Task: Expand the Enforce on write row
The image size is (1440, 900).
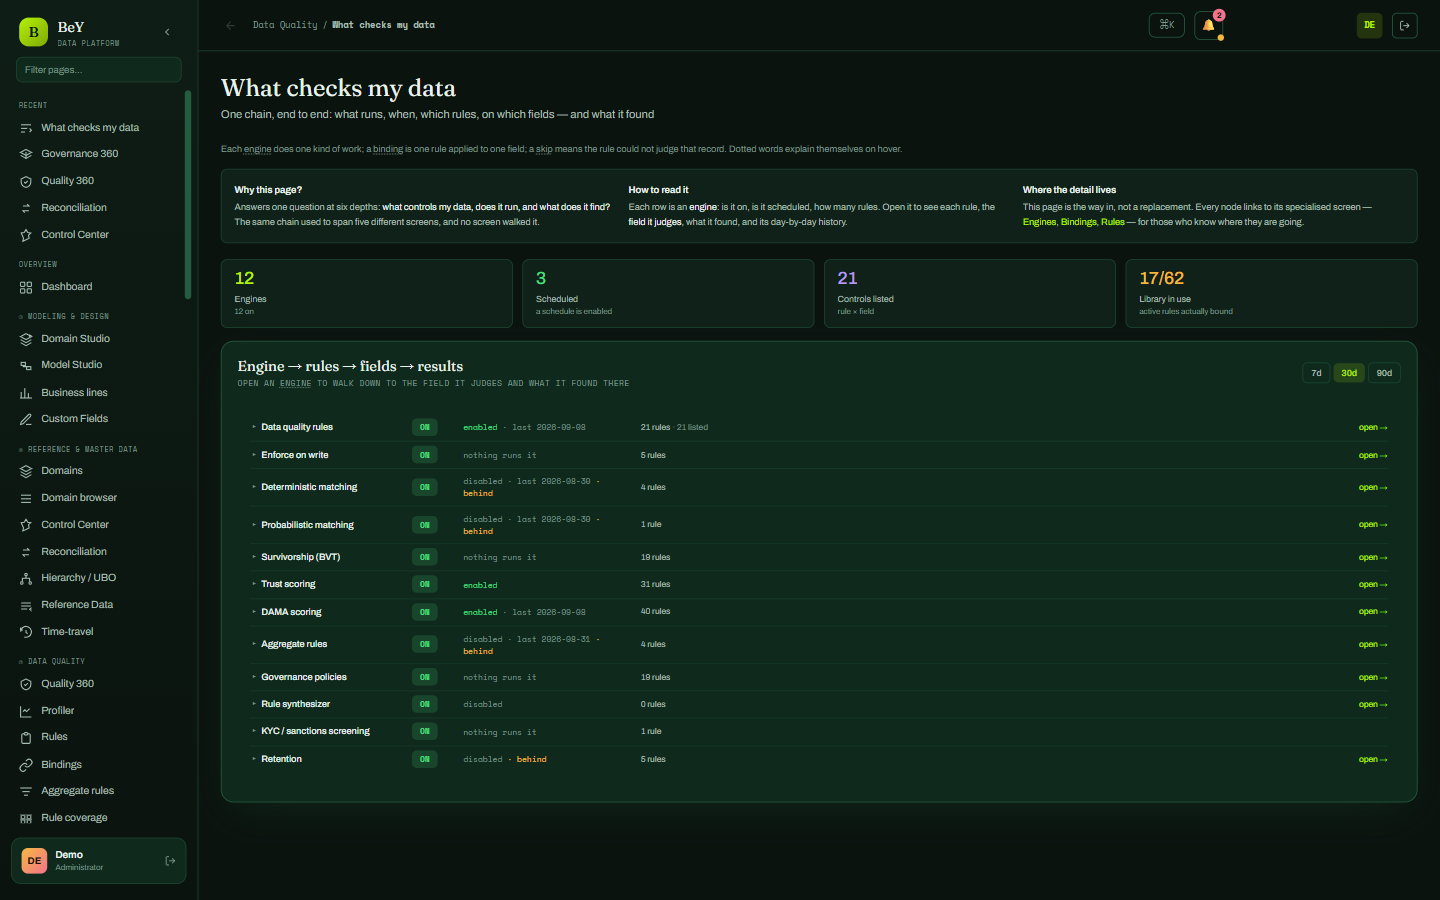Action: [254, 455]
